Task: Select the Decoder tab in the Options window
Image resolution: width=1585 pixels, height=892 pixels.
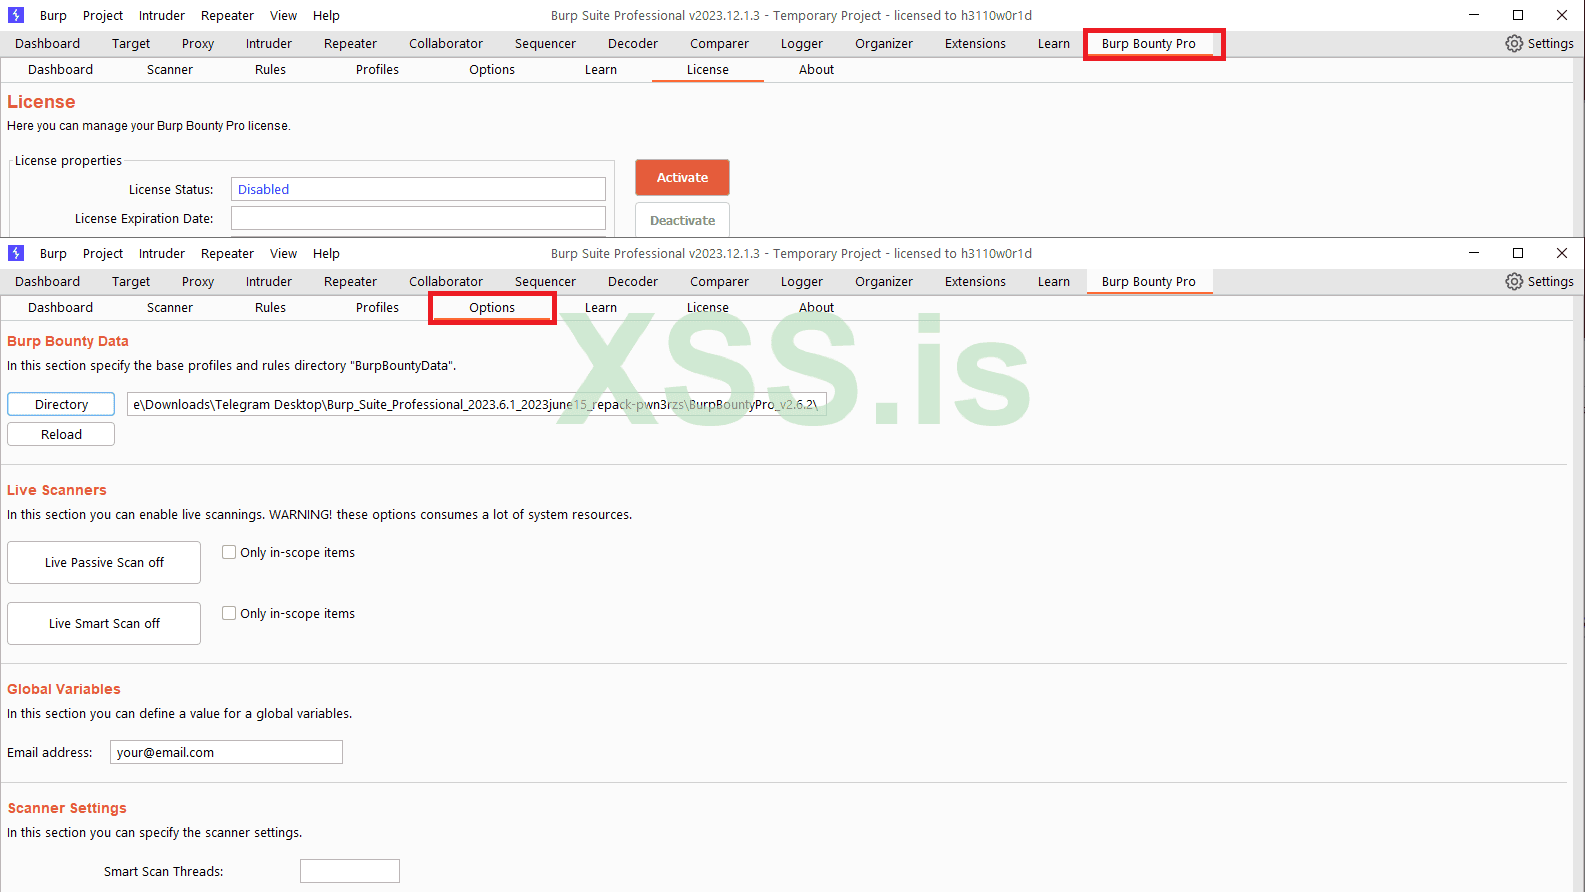Action: tap(633, 281)
